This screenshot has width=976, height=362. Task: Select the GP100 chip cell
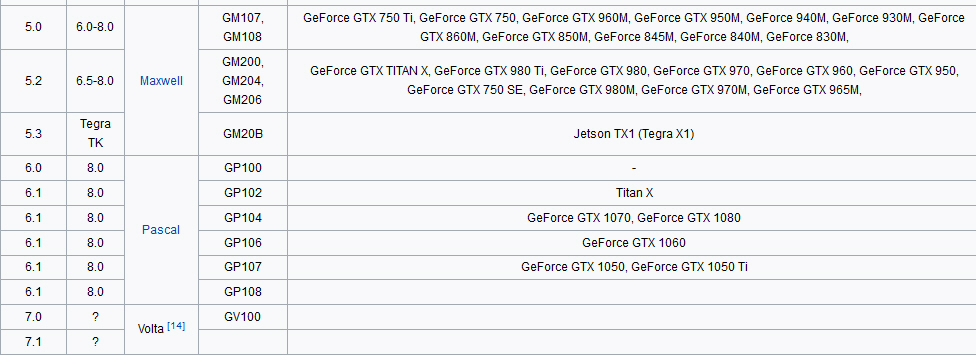point(243,168)
